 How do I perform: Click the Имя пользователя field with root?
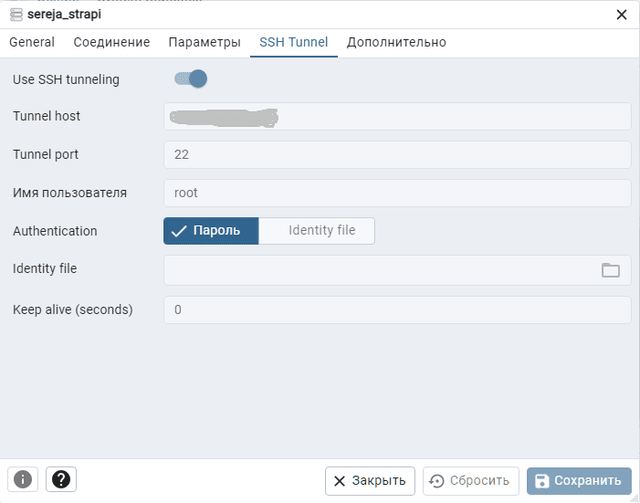(x=397, y=193)
